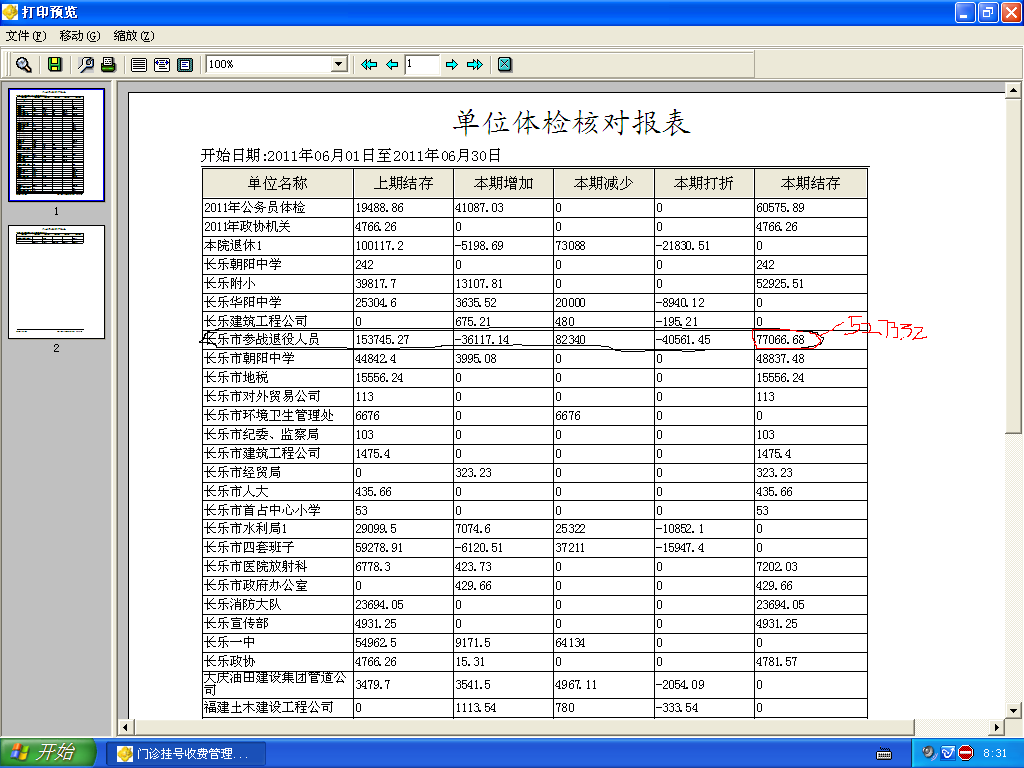Click the 长乐市水利局1 row name
Viewport: 1024px width, 768px height.
(x=246, y=528)
